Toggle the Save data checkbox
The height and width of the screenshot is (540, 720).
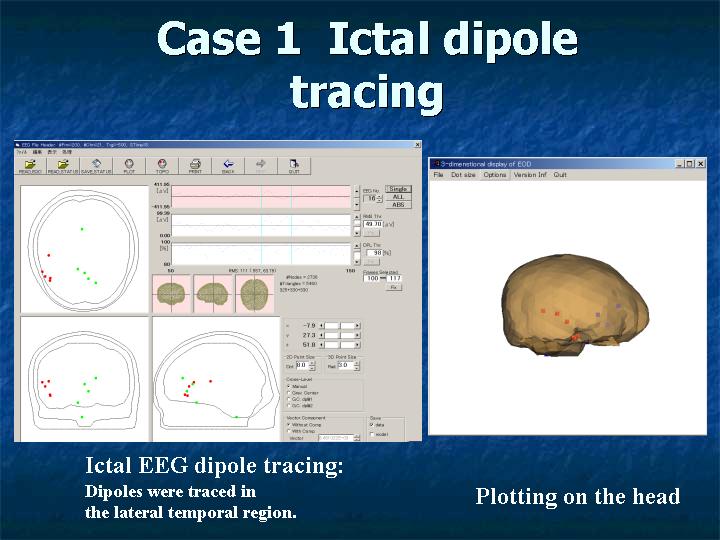[372, 425]
